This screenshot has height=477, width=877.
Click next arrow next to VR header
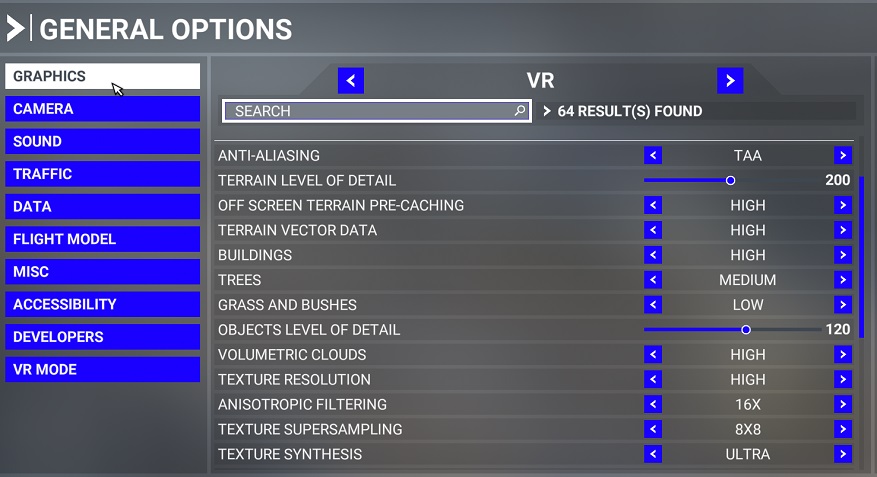coord(730,81)
